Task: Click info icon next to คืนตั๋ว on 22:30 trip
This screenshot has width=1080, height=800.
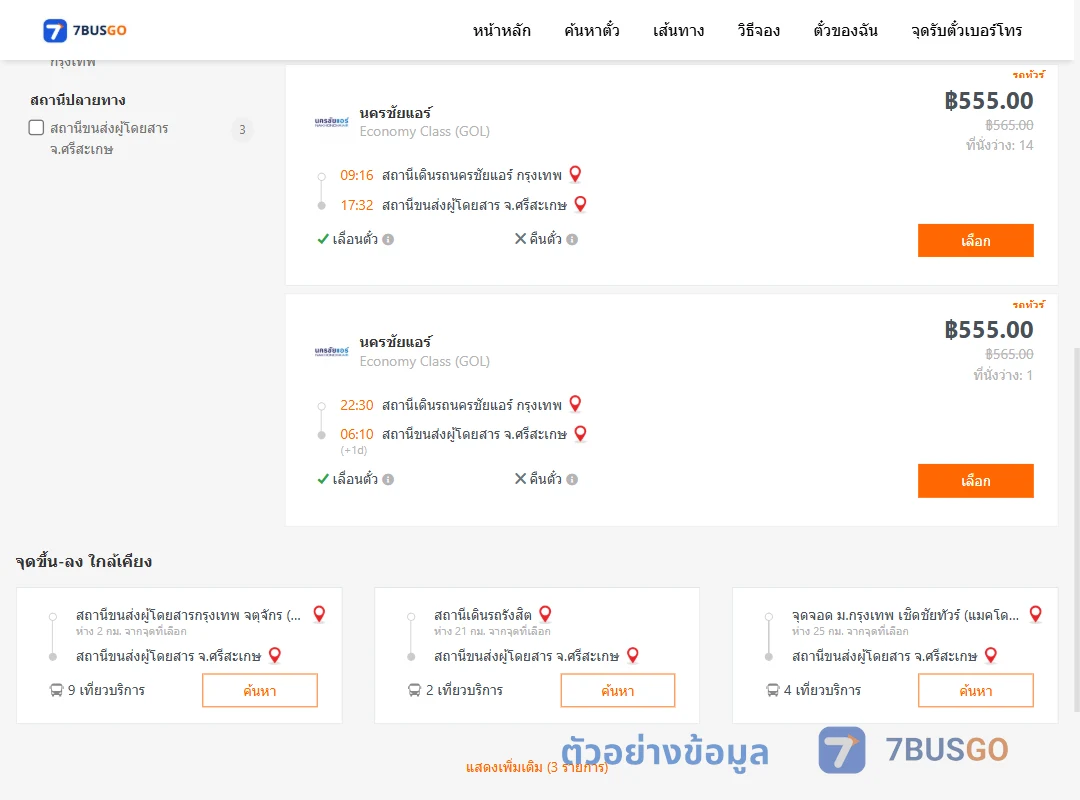Action: pos(572,479)
